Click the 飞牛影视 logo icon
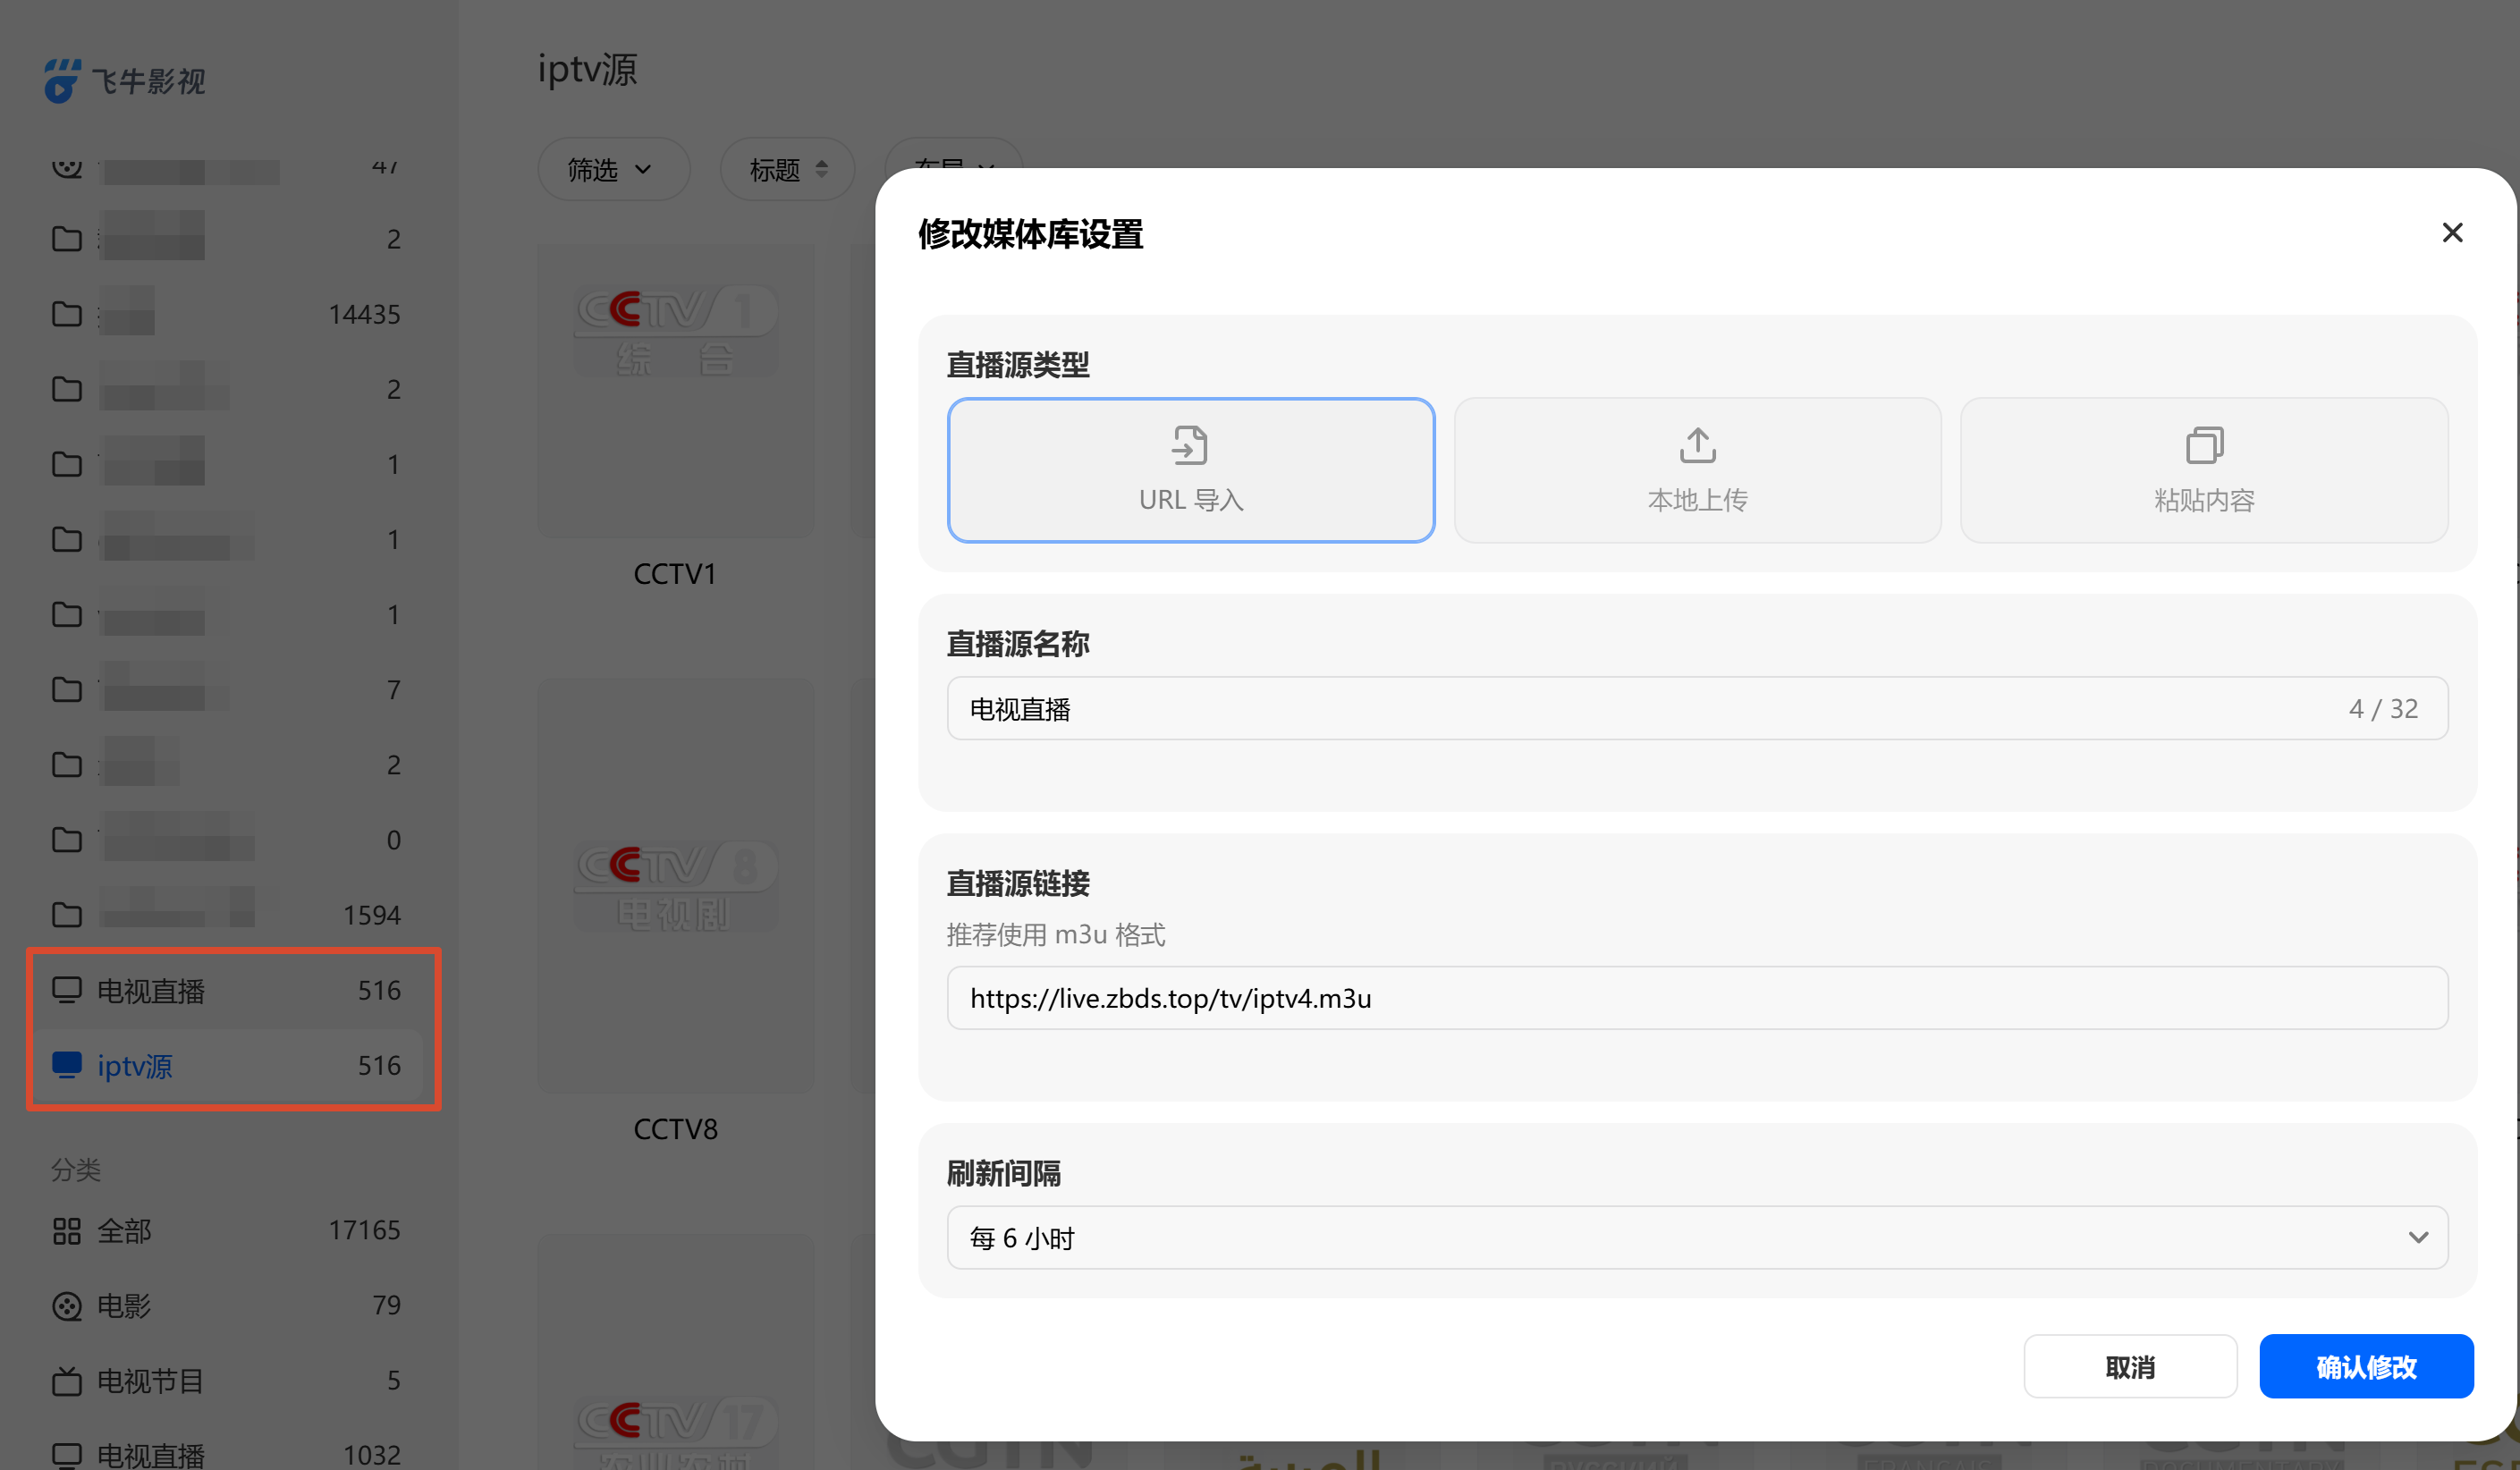This screenshot has width=2520, height=1470. 62,80
